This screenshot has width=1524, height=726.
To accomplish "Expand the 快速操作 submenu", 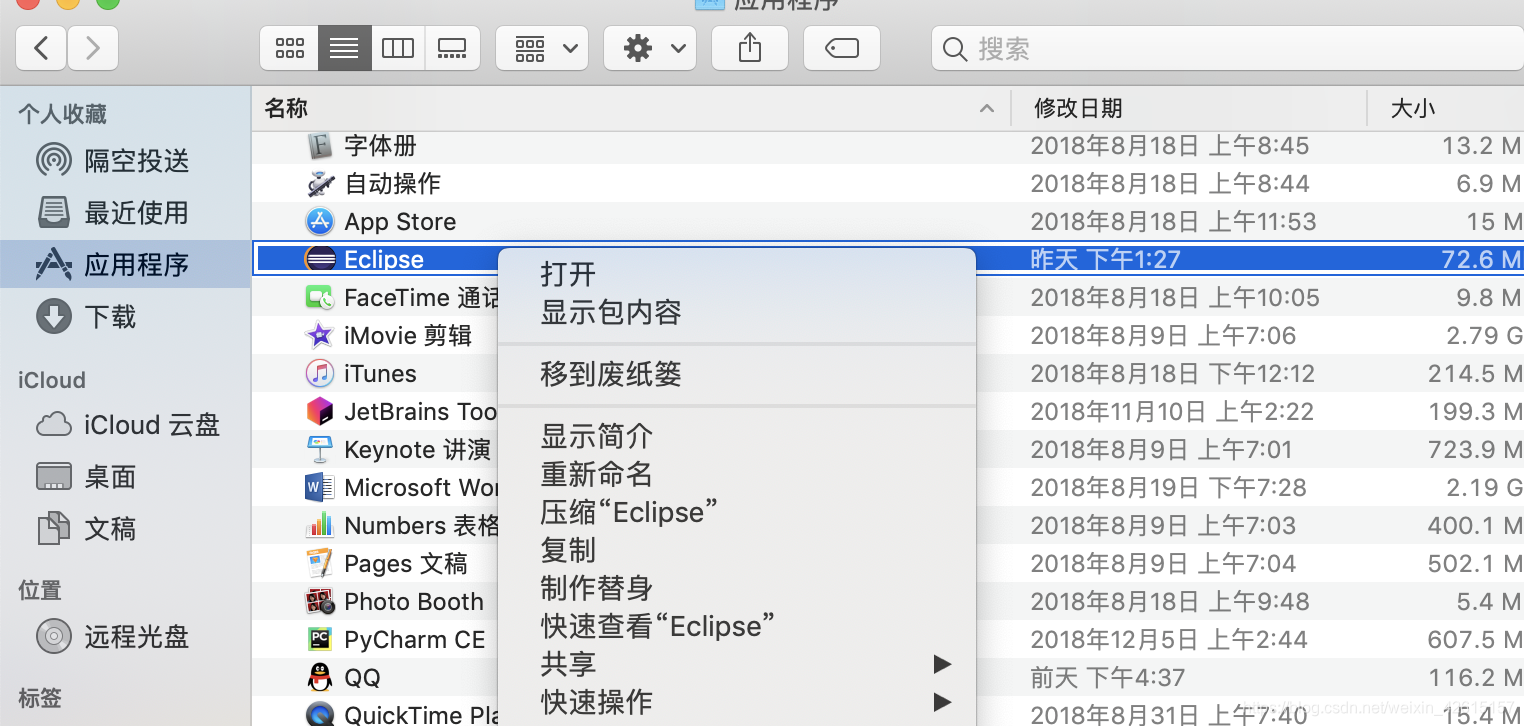I will 736,702.
